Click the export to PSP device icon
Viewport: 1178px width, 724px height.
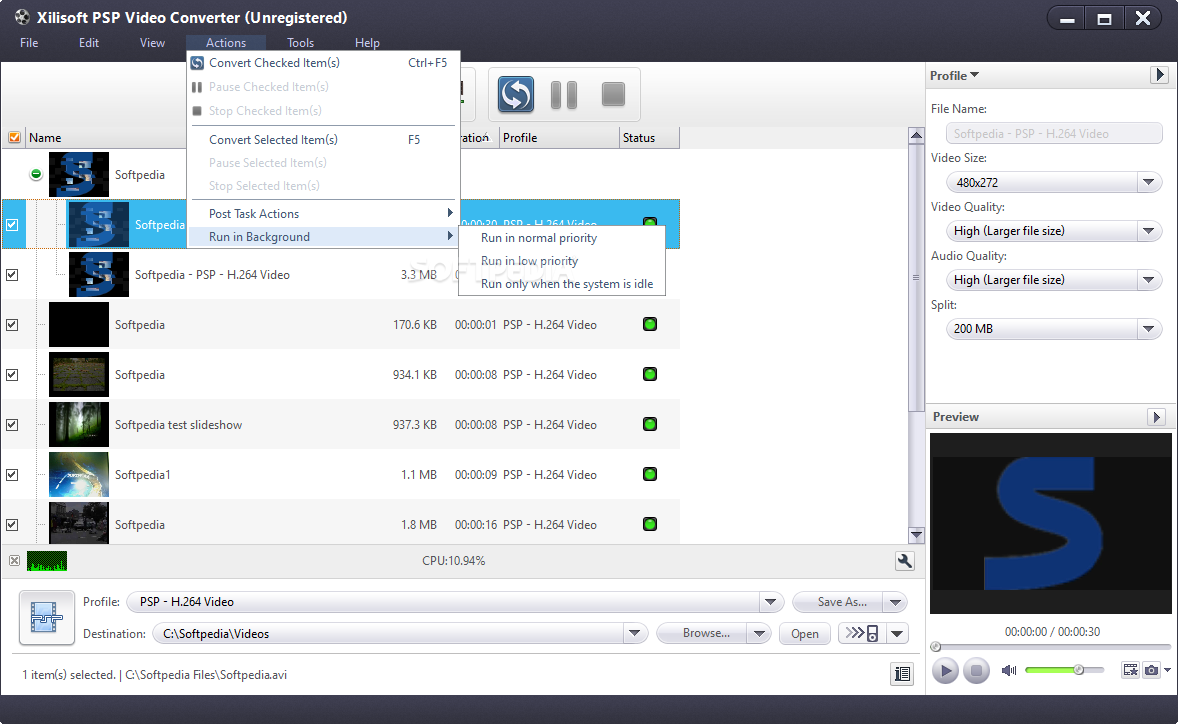[862, 633]
